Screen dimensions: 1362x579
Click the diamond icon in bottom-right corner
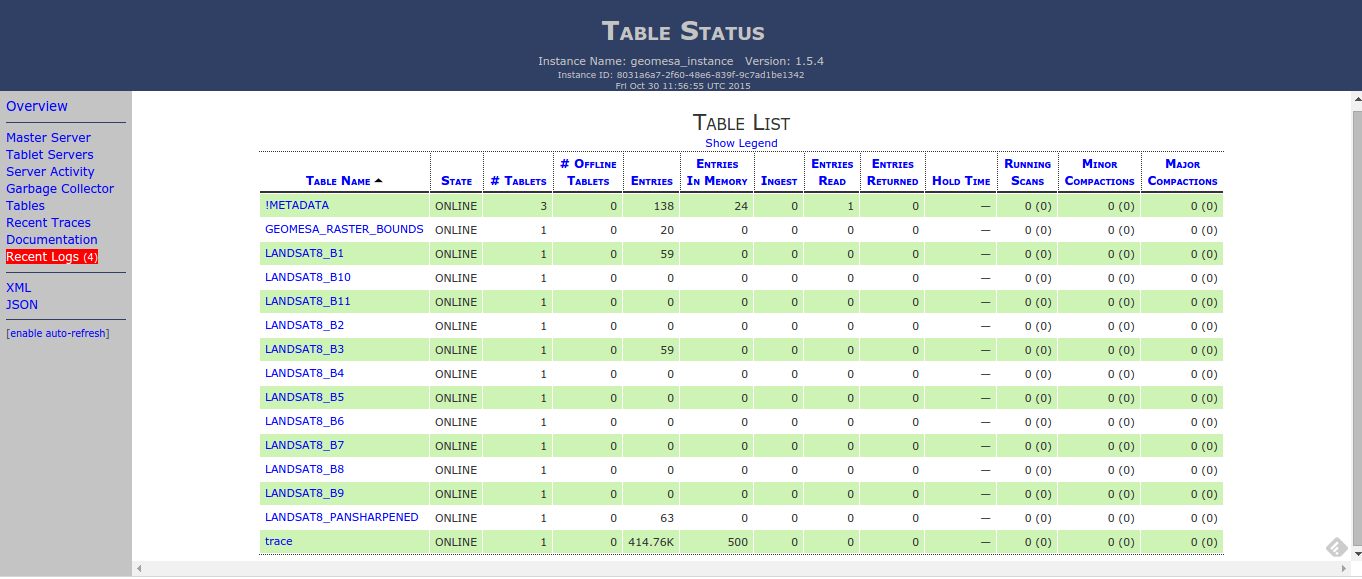1335,546
